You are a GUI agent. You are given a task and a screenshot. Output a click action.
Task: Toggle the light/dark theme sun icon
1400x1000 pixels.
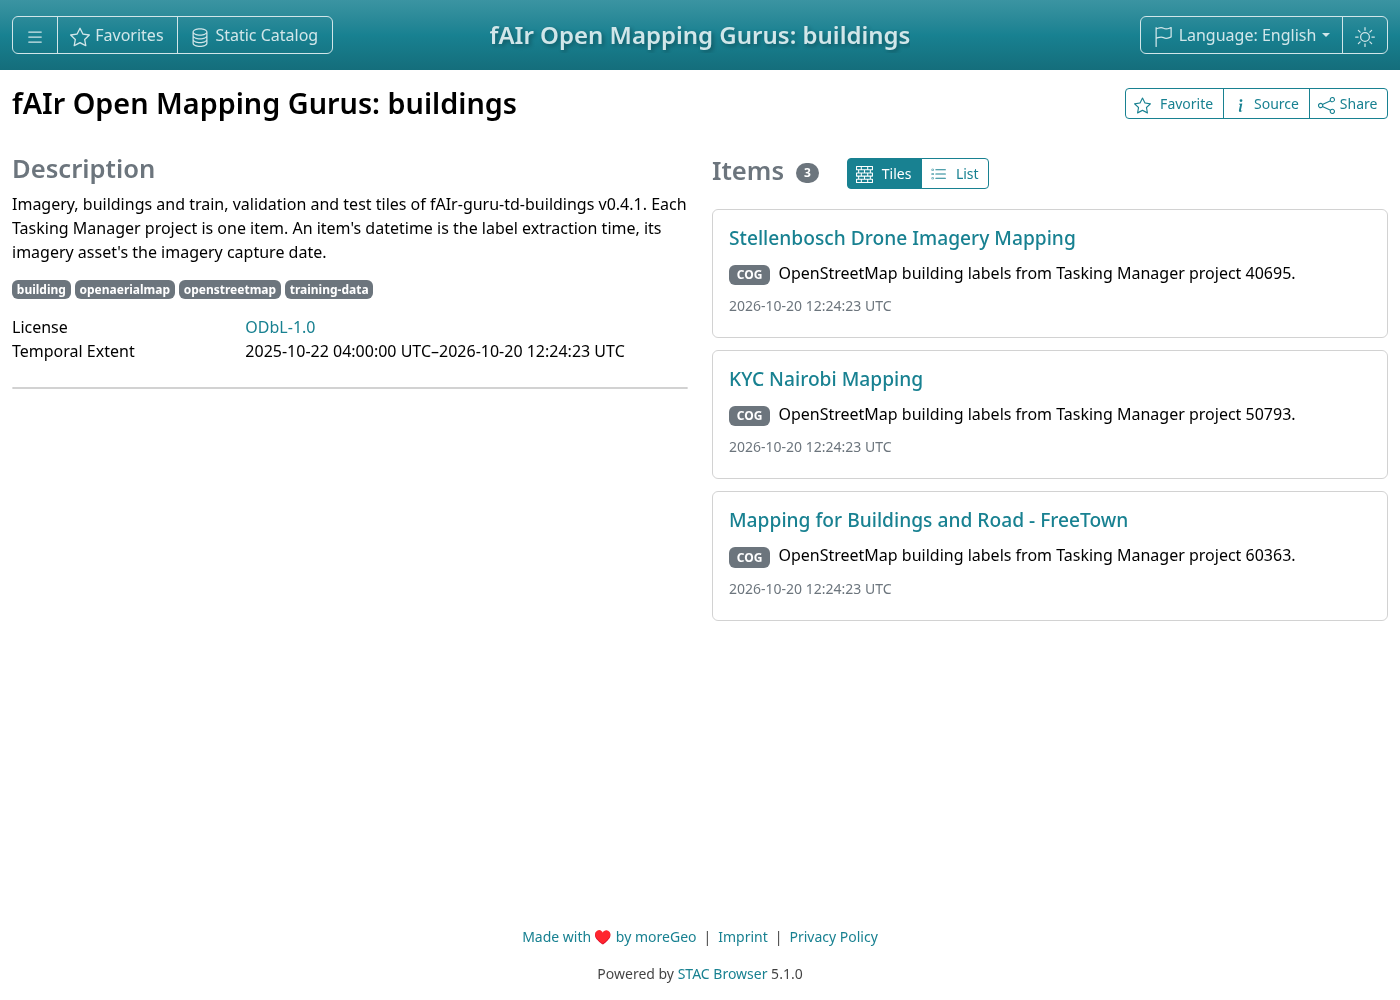[1365, 35]
